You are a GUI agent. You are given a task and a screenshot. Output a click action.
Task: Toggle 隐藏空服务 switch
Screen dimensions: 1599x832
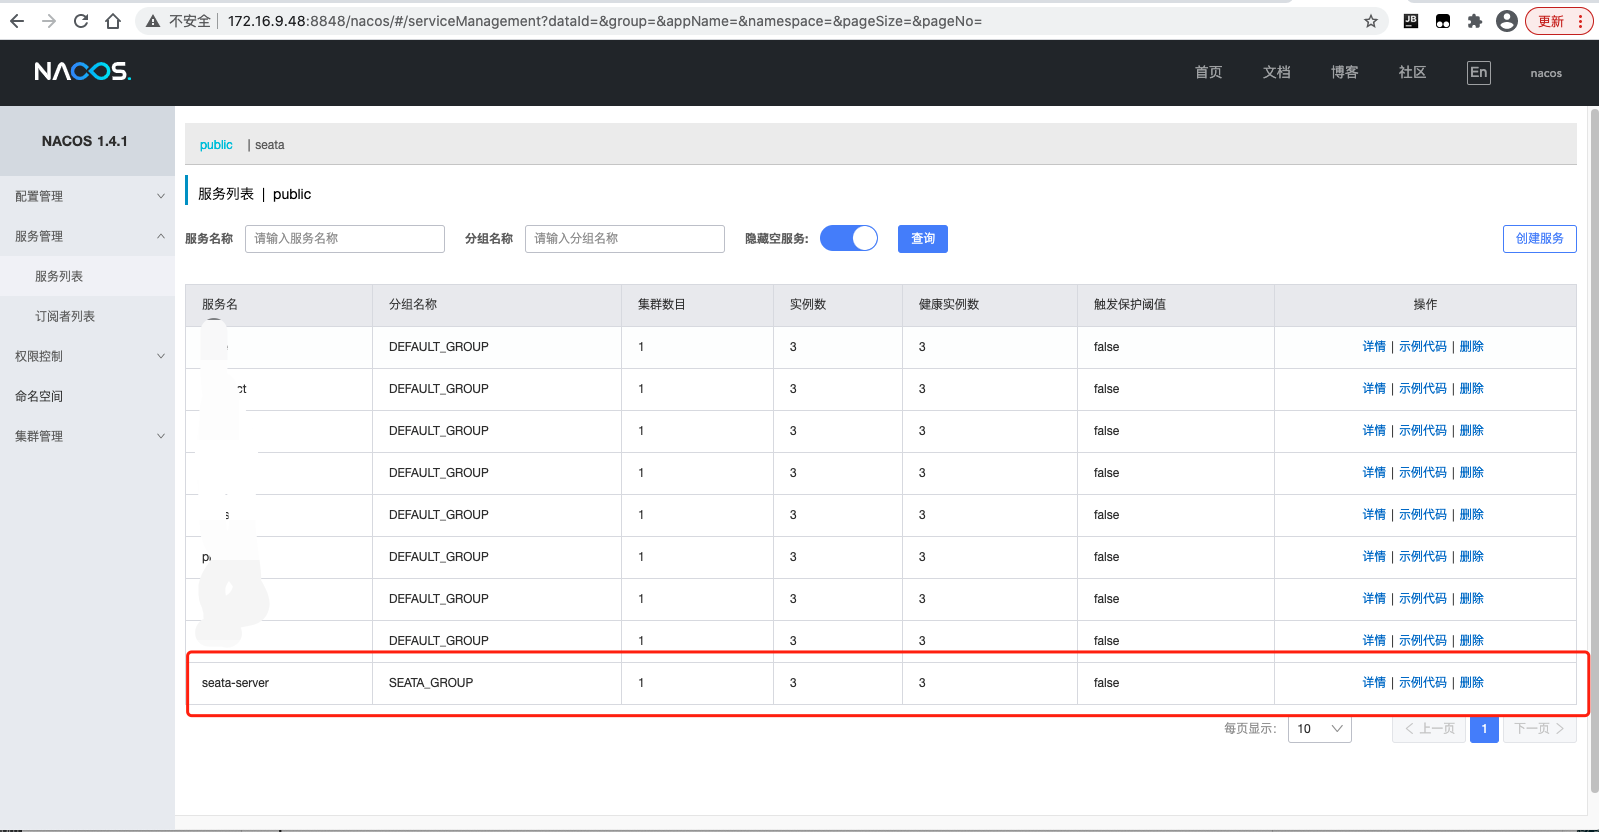click(849, 238)
